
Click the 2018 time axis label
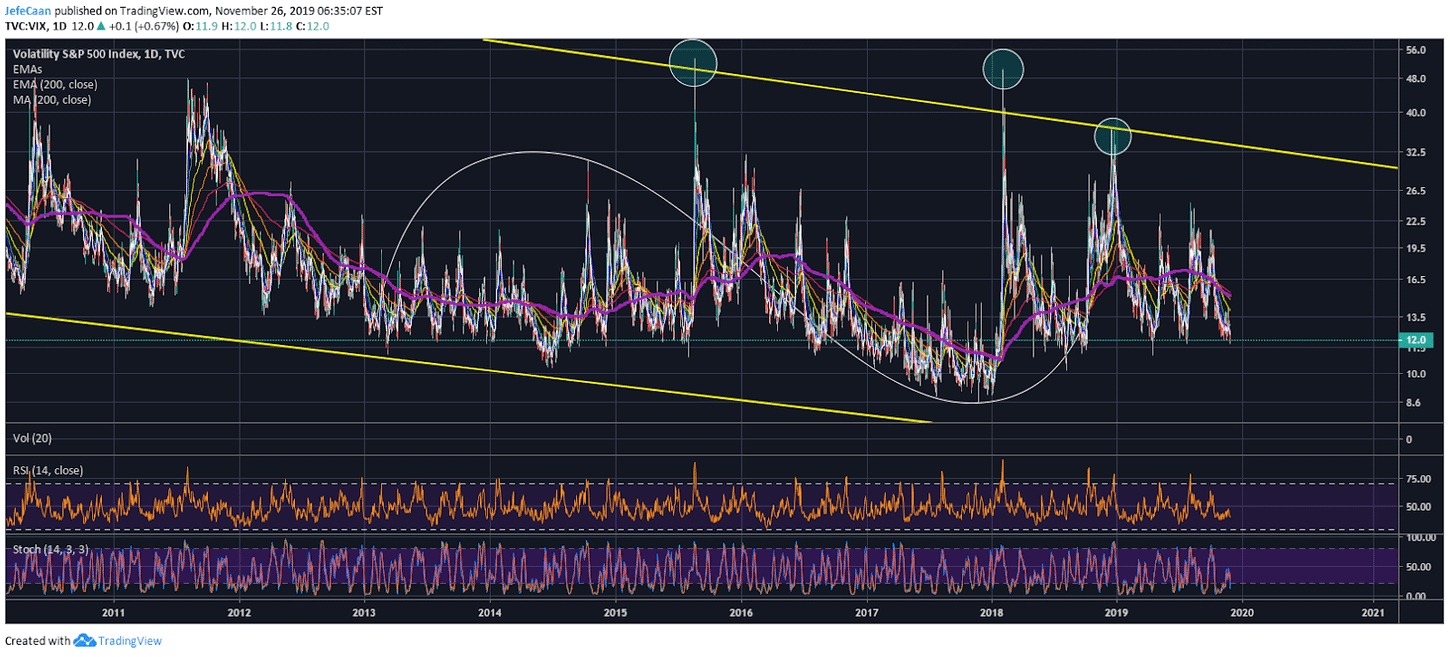[992, 613]
